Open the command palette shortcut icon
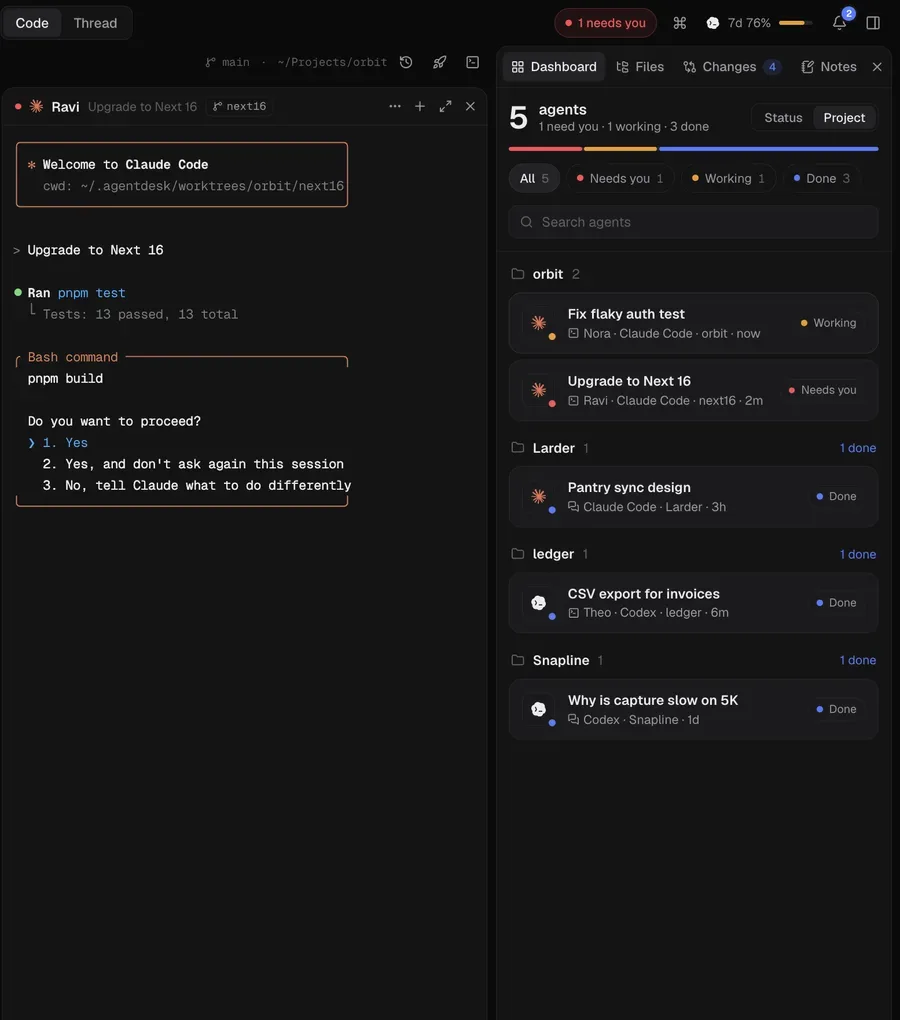 pyautogui.click(x=680, y=23)
